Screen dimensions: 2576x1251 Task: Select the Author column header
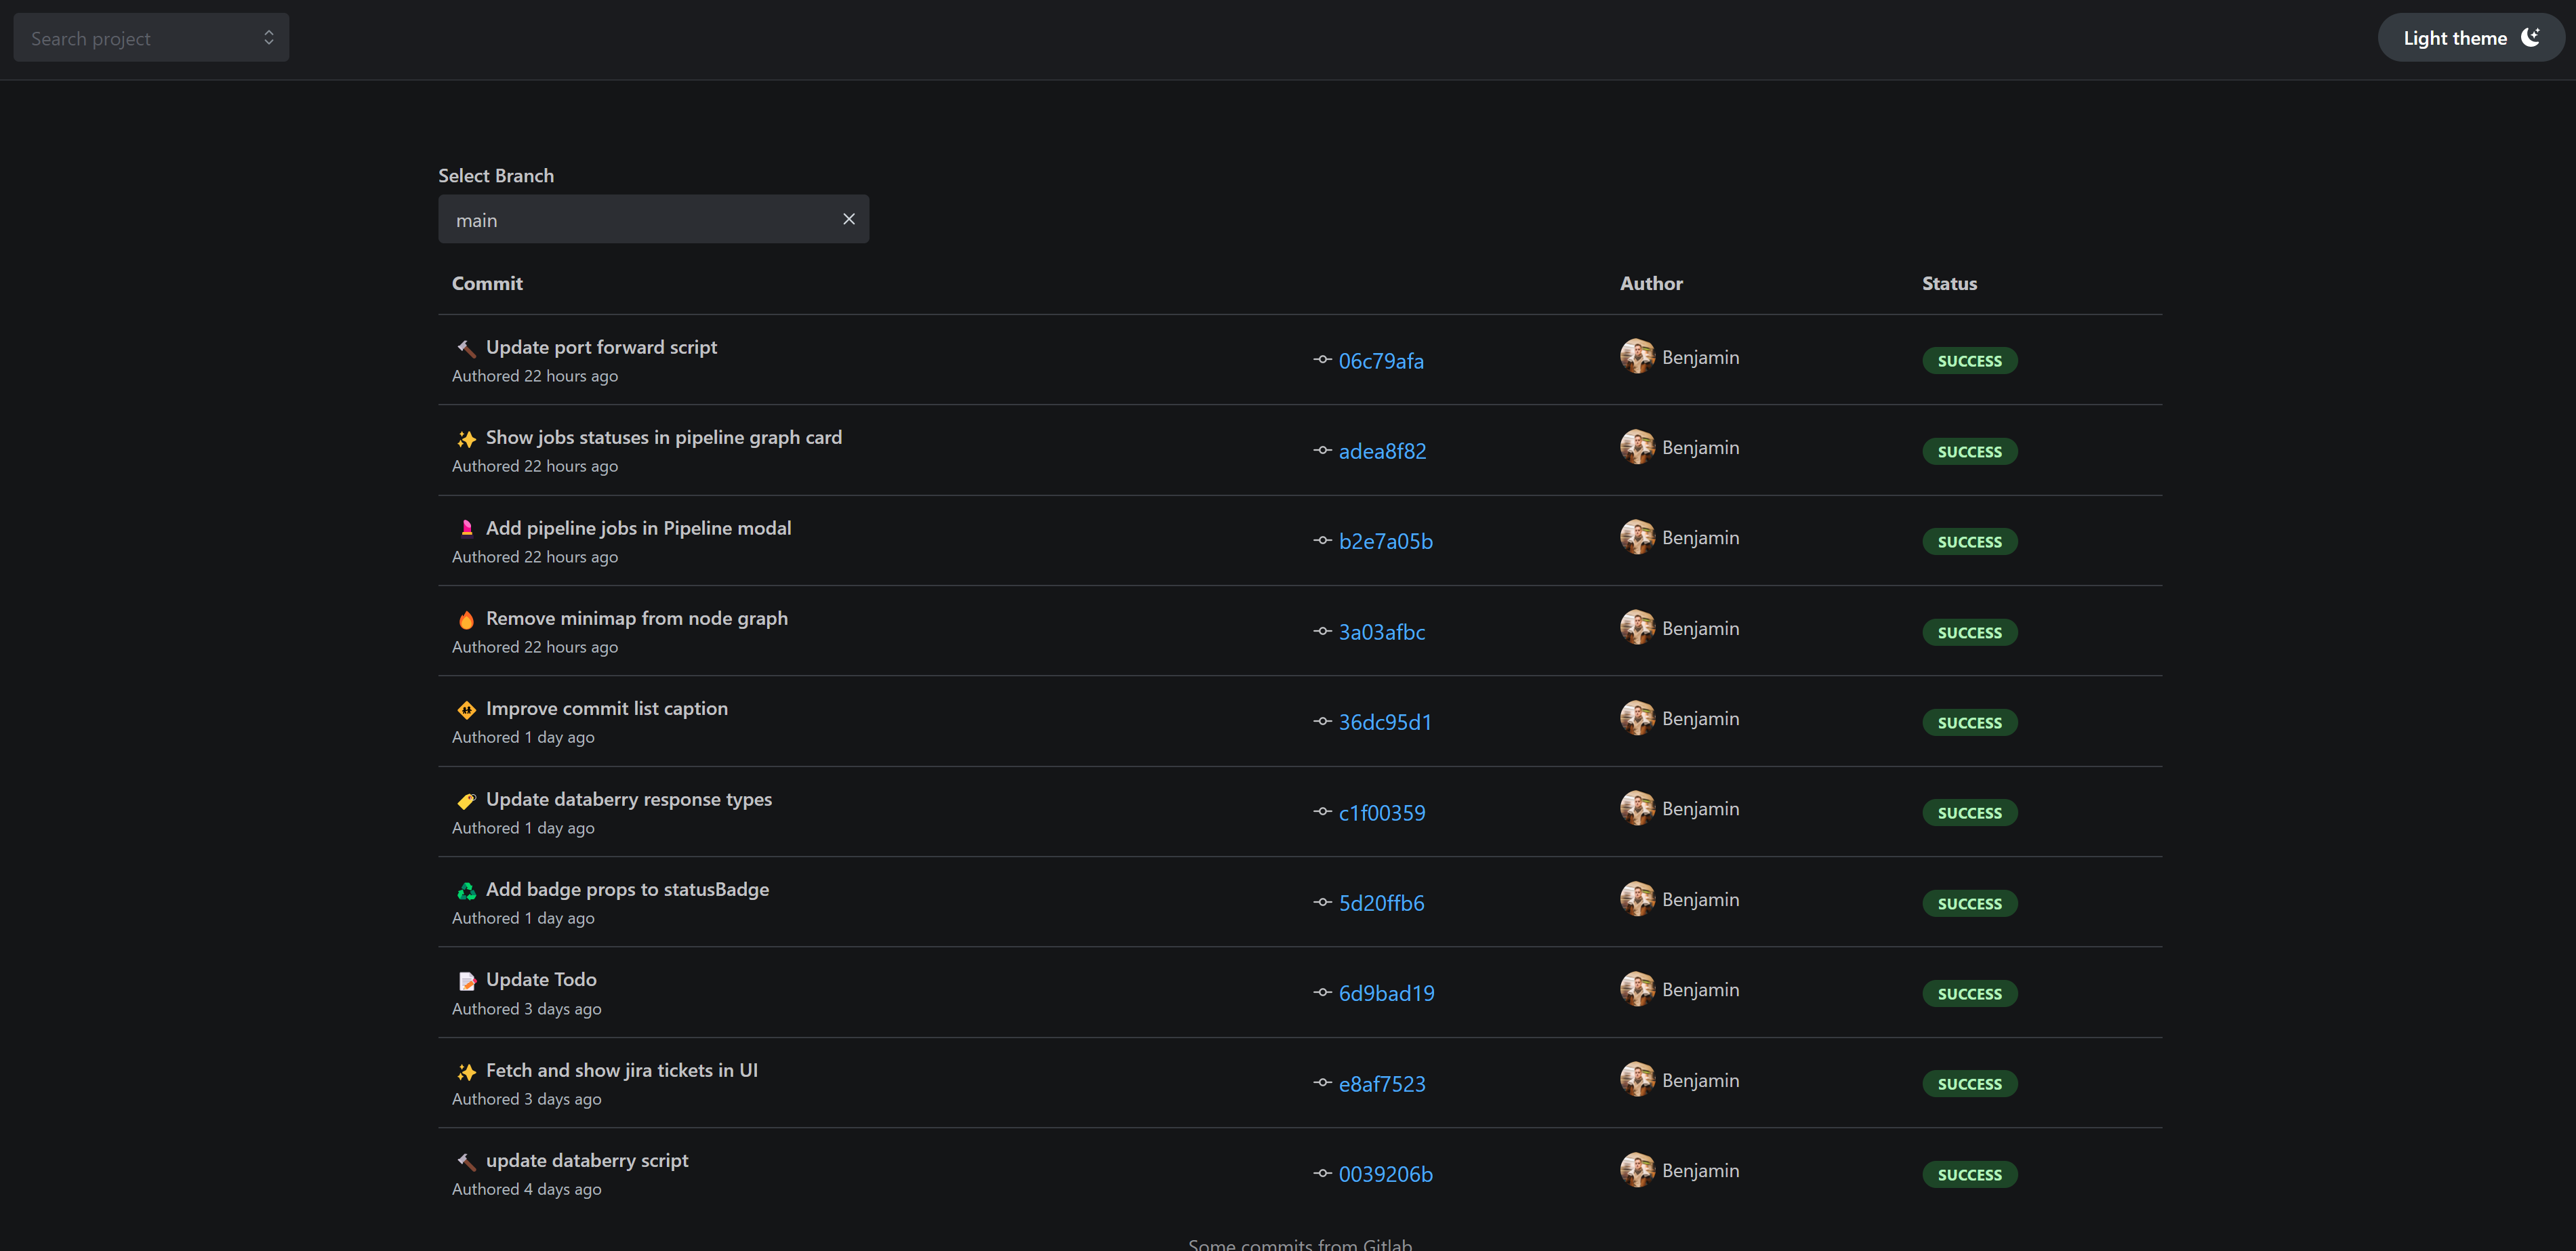1650,283
